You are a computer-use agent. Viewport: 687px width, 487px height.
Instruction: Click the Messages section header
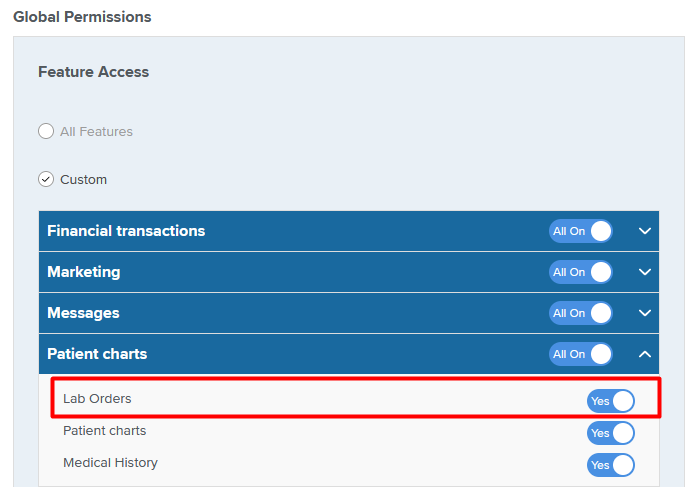point(349,313)
